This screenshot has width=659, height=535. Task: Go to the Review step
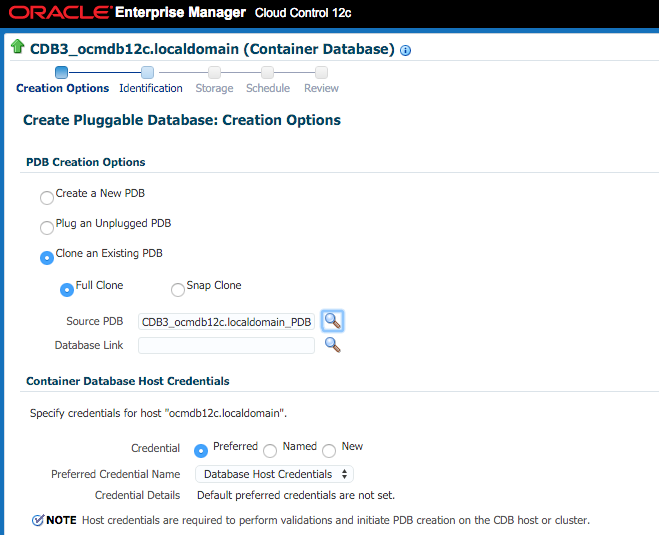tap(322, 88)
